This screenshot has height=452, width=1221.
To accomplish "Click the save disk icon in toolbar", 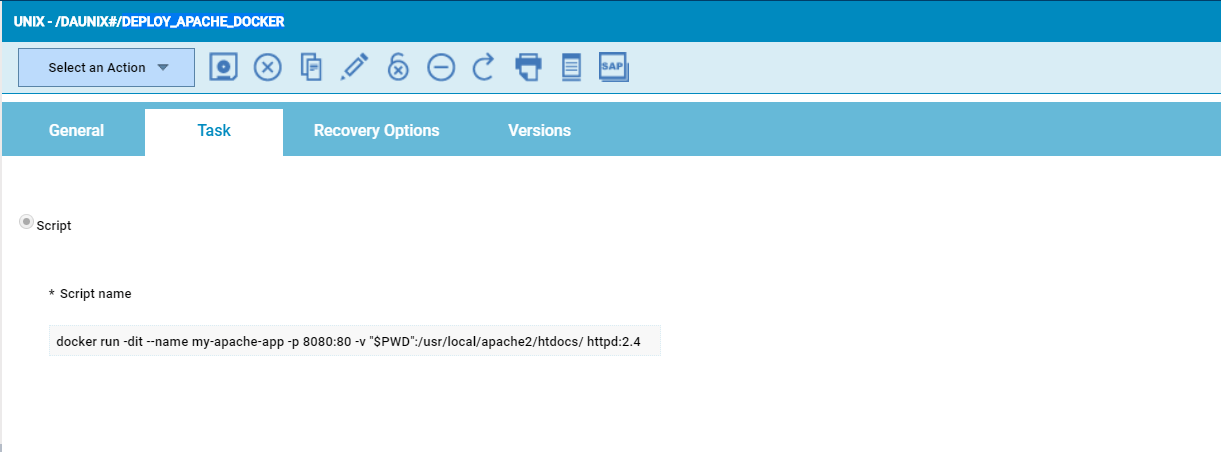I will pos(224,67).
